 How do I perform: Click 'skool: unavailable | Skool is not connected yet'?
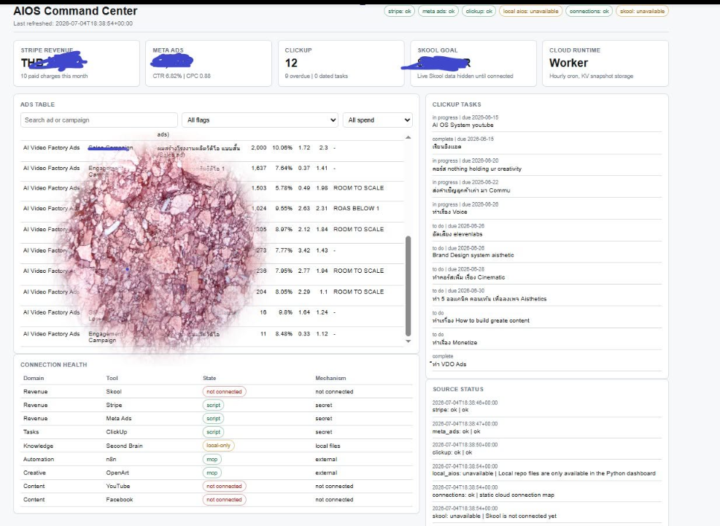494,516
